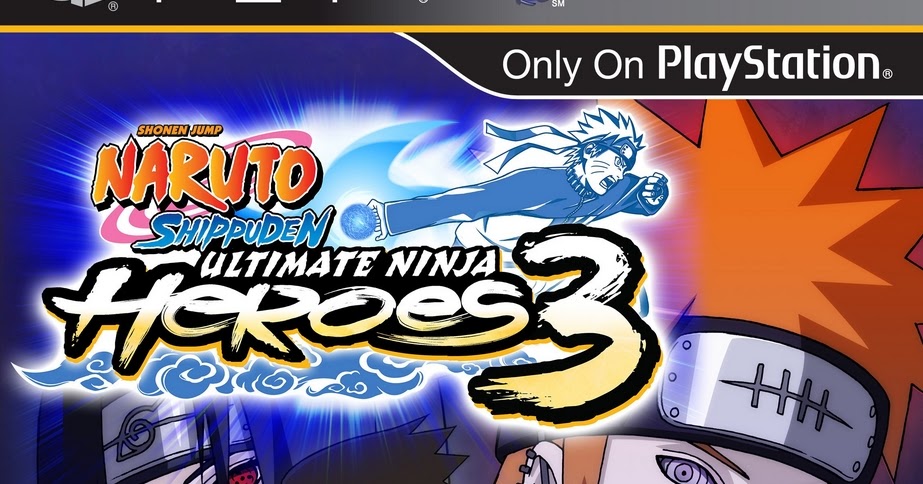Screen dimensions: 923x484
Task: Click the small SM service mark
Action: (x=558, y=5)
